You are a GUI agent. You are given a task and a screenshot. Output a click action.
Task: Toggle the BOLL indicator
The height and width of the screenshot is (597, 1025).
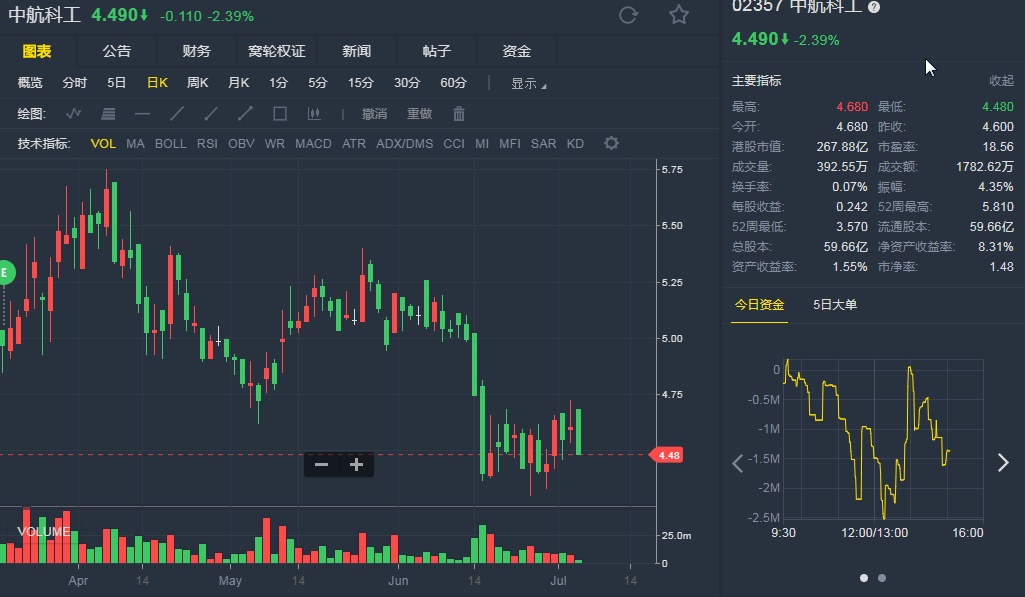coord(170,144)
